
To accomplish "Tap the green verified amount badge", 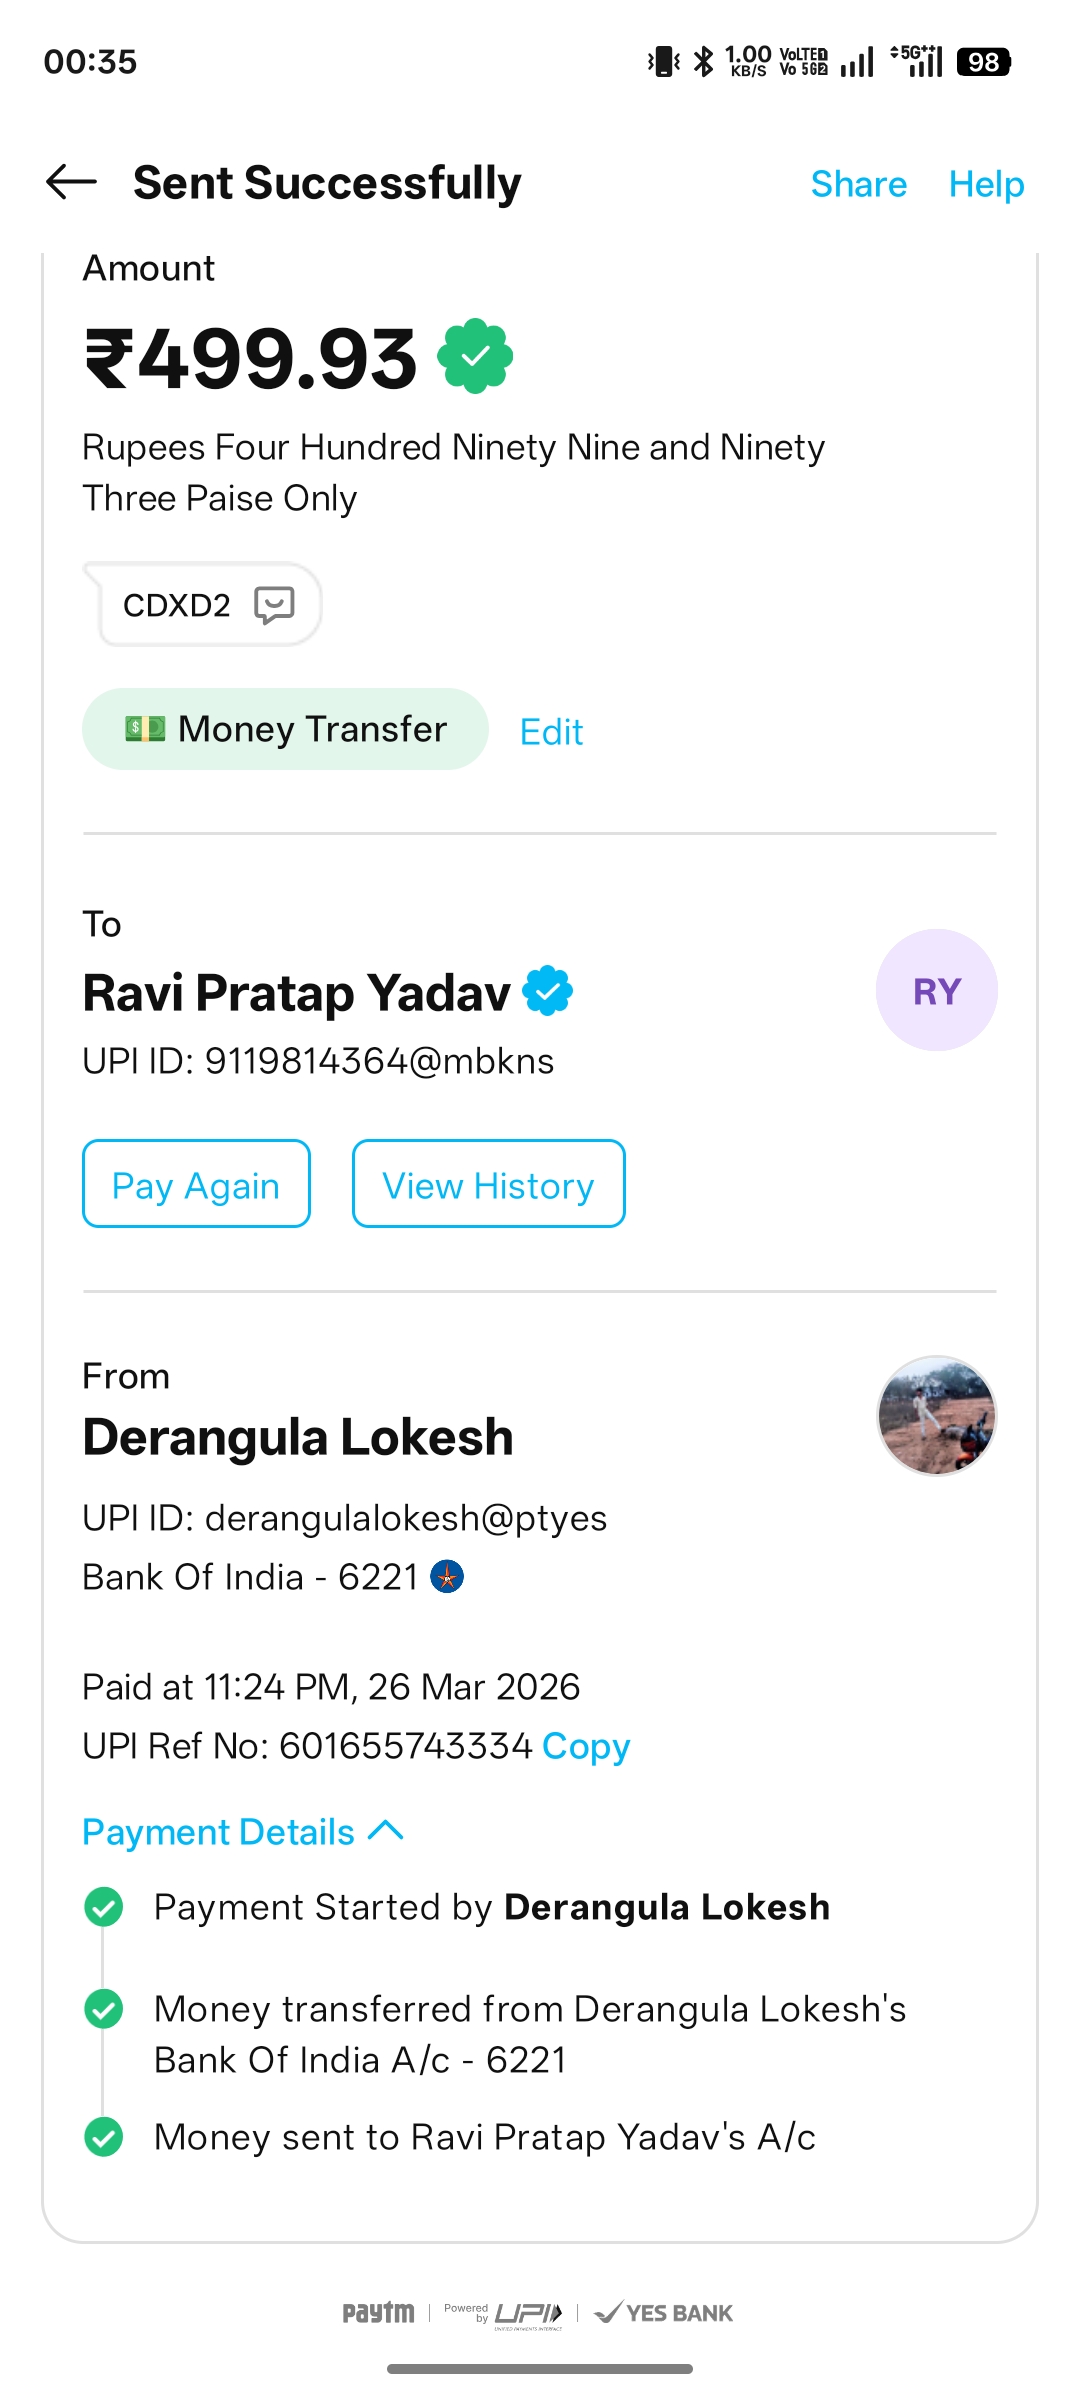I will (475, 356).
